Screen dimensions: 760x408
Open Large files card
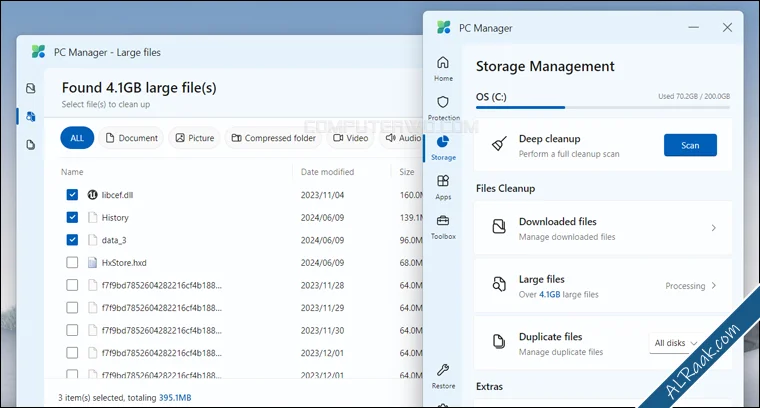click(x=603, y=285)
